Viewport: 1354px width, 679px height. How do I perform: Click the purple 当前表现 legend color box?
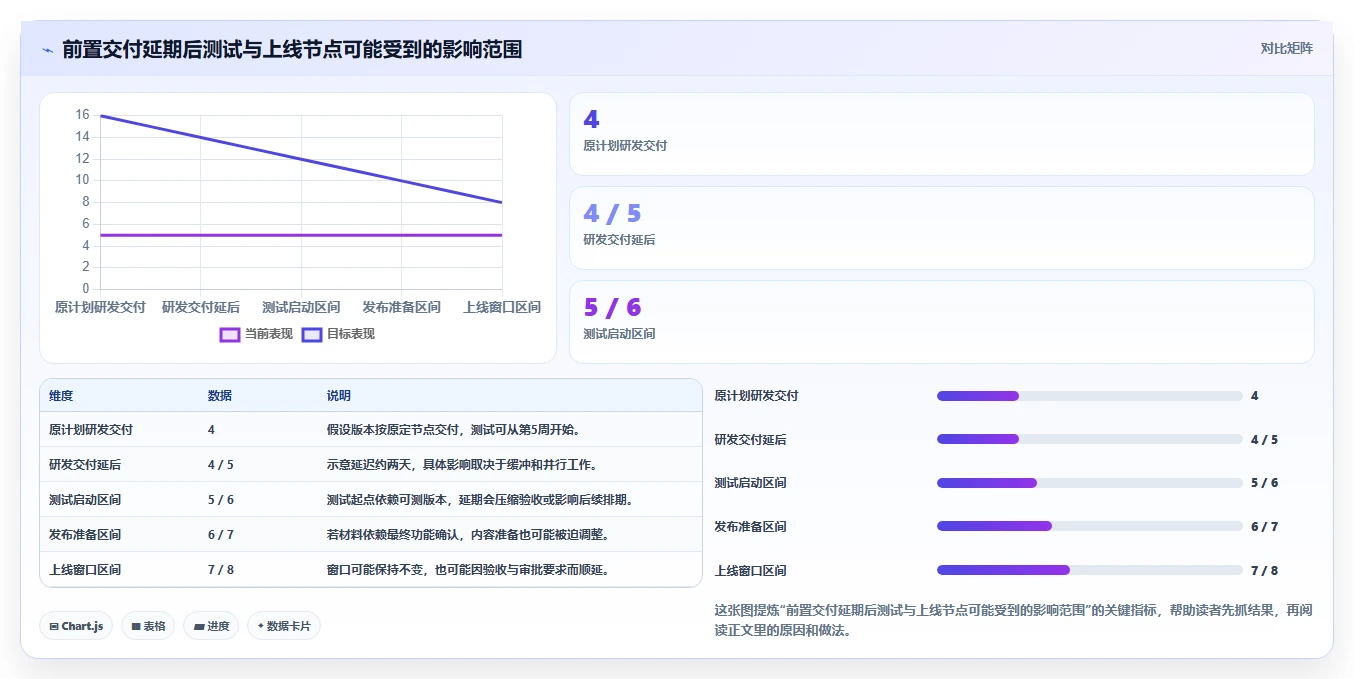(x=230, y=334)
